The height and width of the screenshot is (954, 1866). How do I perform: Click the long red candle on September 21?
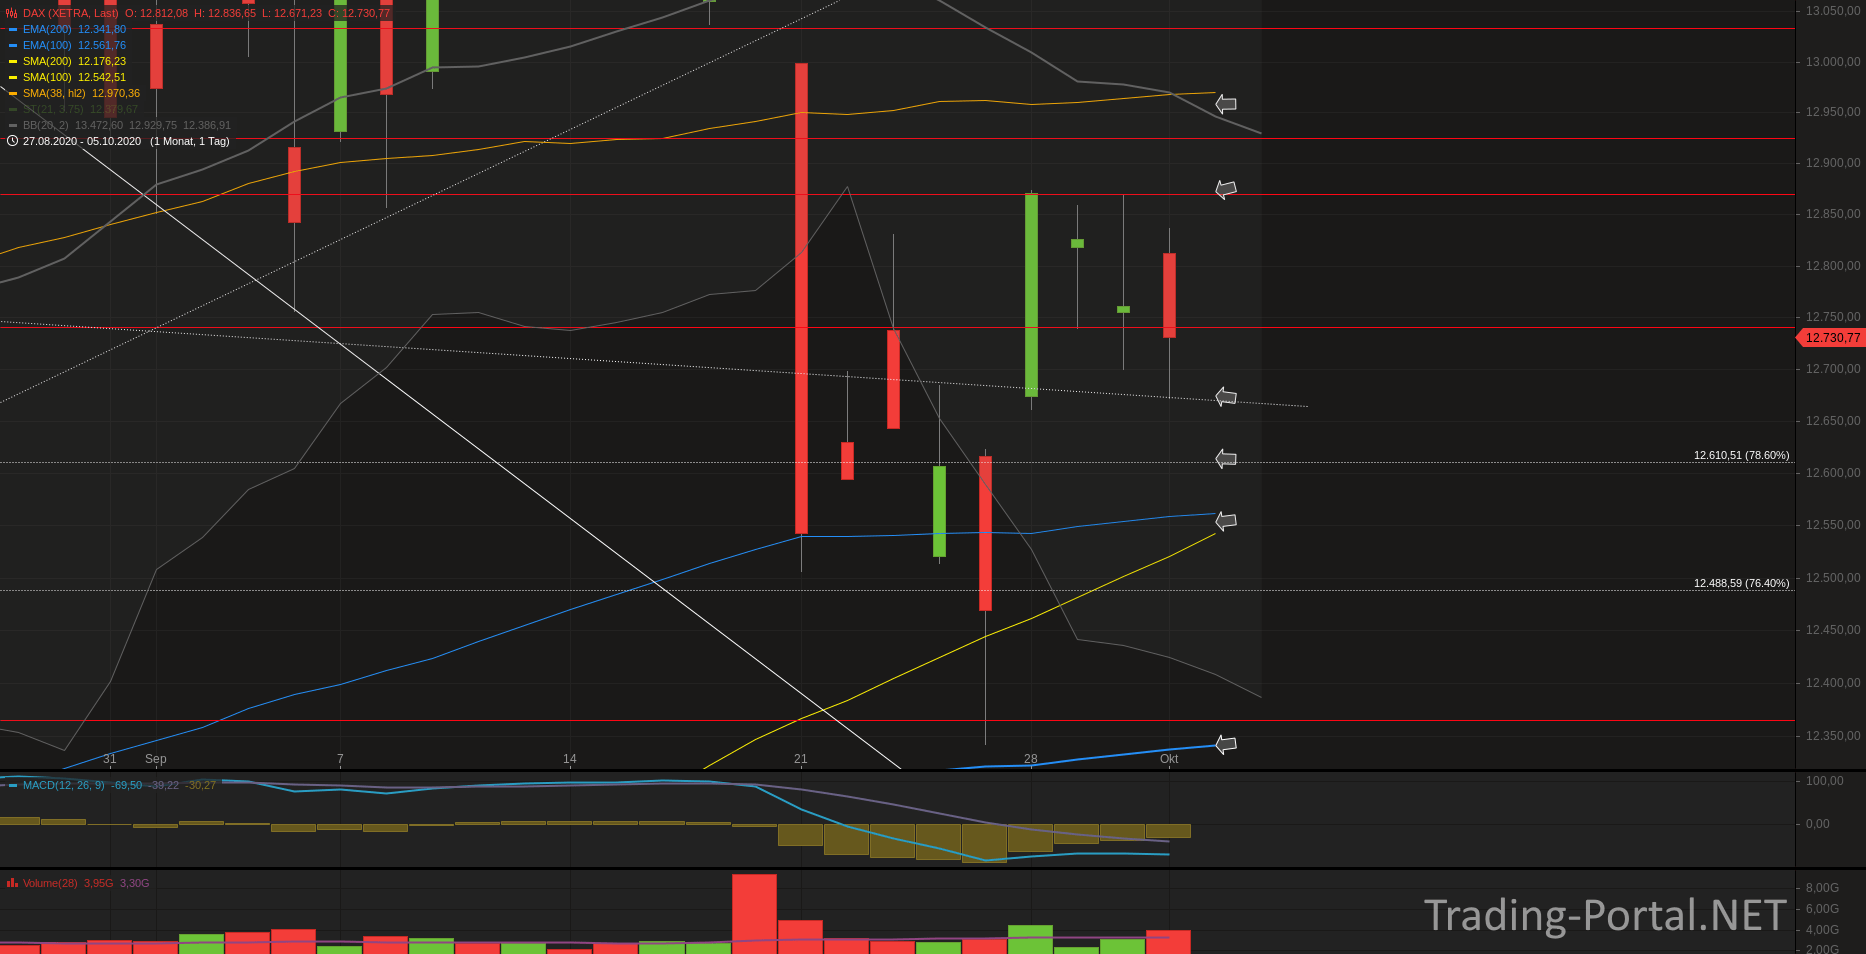[801, 298]
